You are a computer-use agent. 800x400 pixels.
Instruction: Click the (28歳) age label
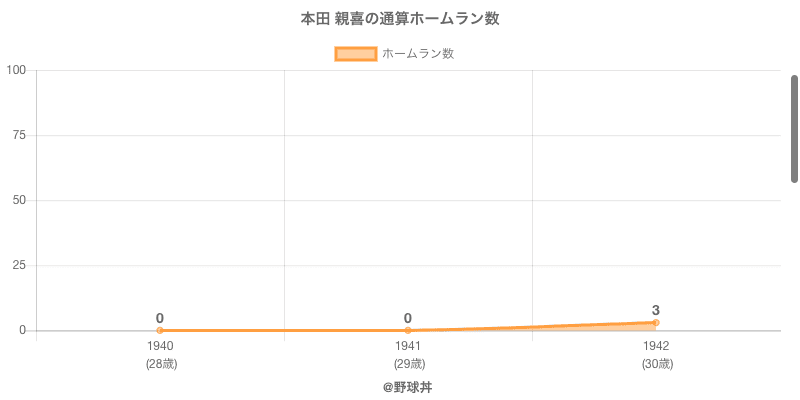tap(160, 364)
